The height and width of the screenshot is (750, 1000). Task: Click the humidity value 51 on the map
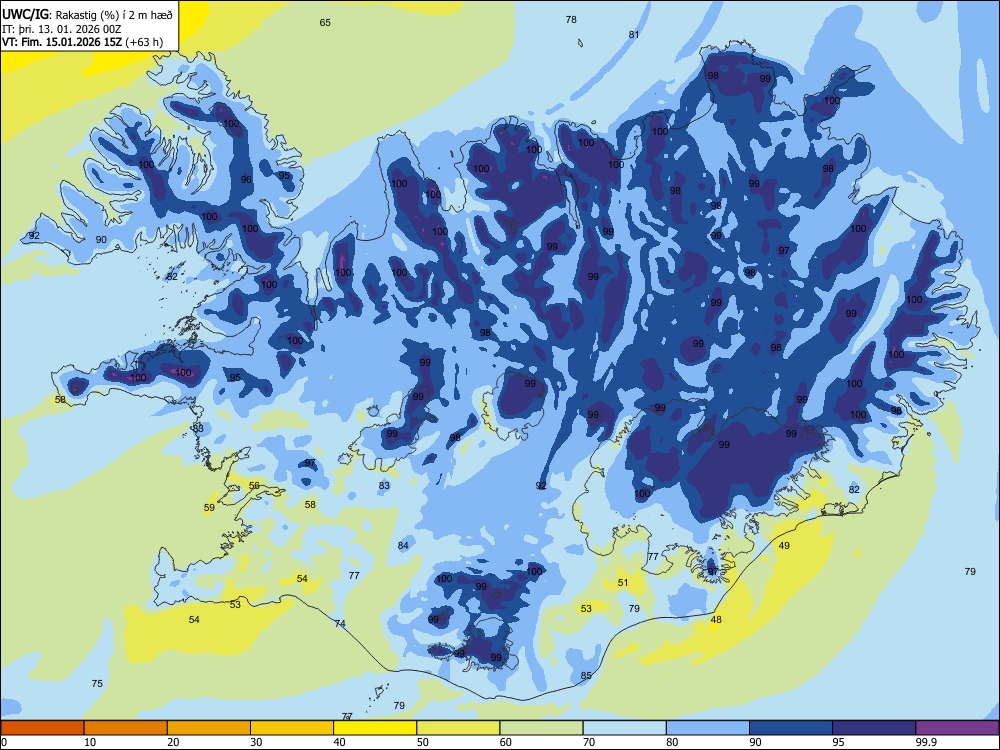tap(623, 583)
